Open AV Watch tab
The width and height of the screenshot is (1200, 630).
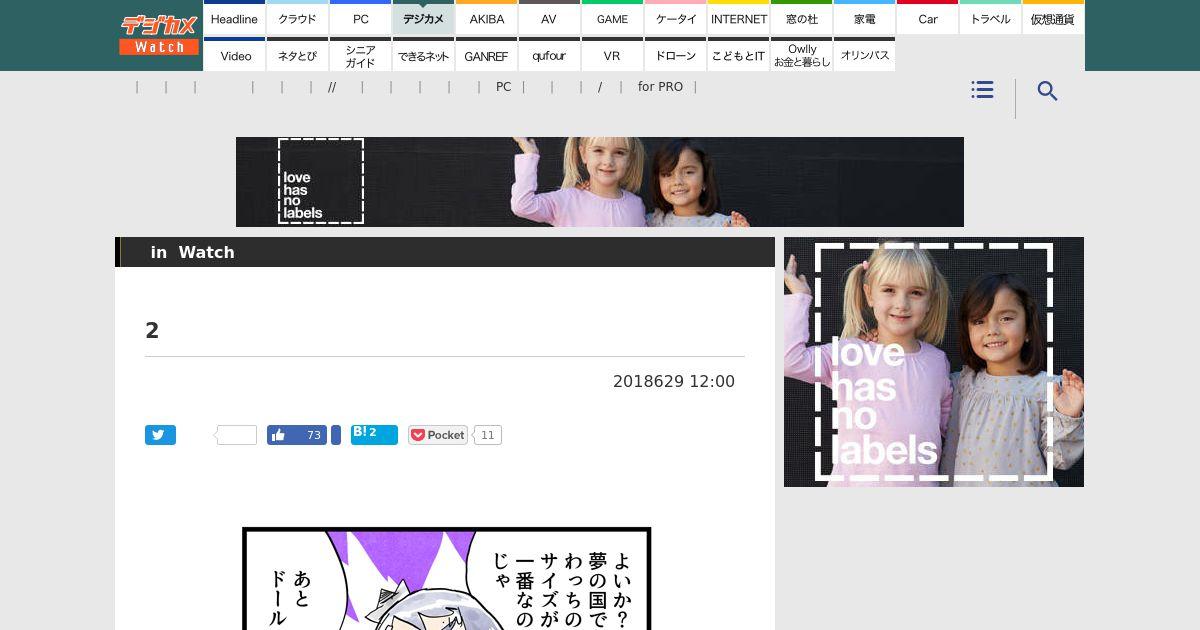pyautogui.click(x=549, y=18)
